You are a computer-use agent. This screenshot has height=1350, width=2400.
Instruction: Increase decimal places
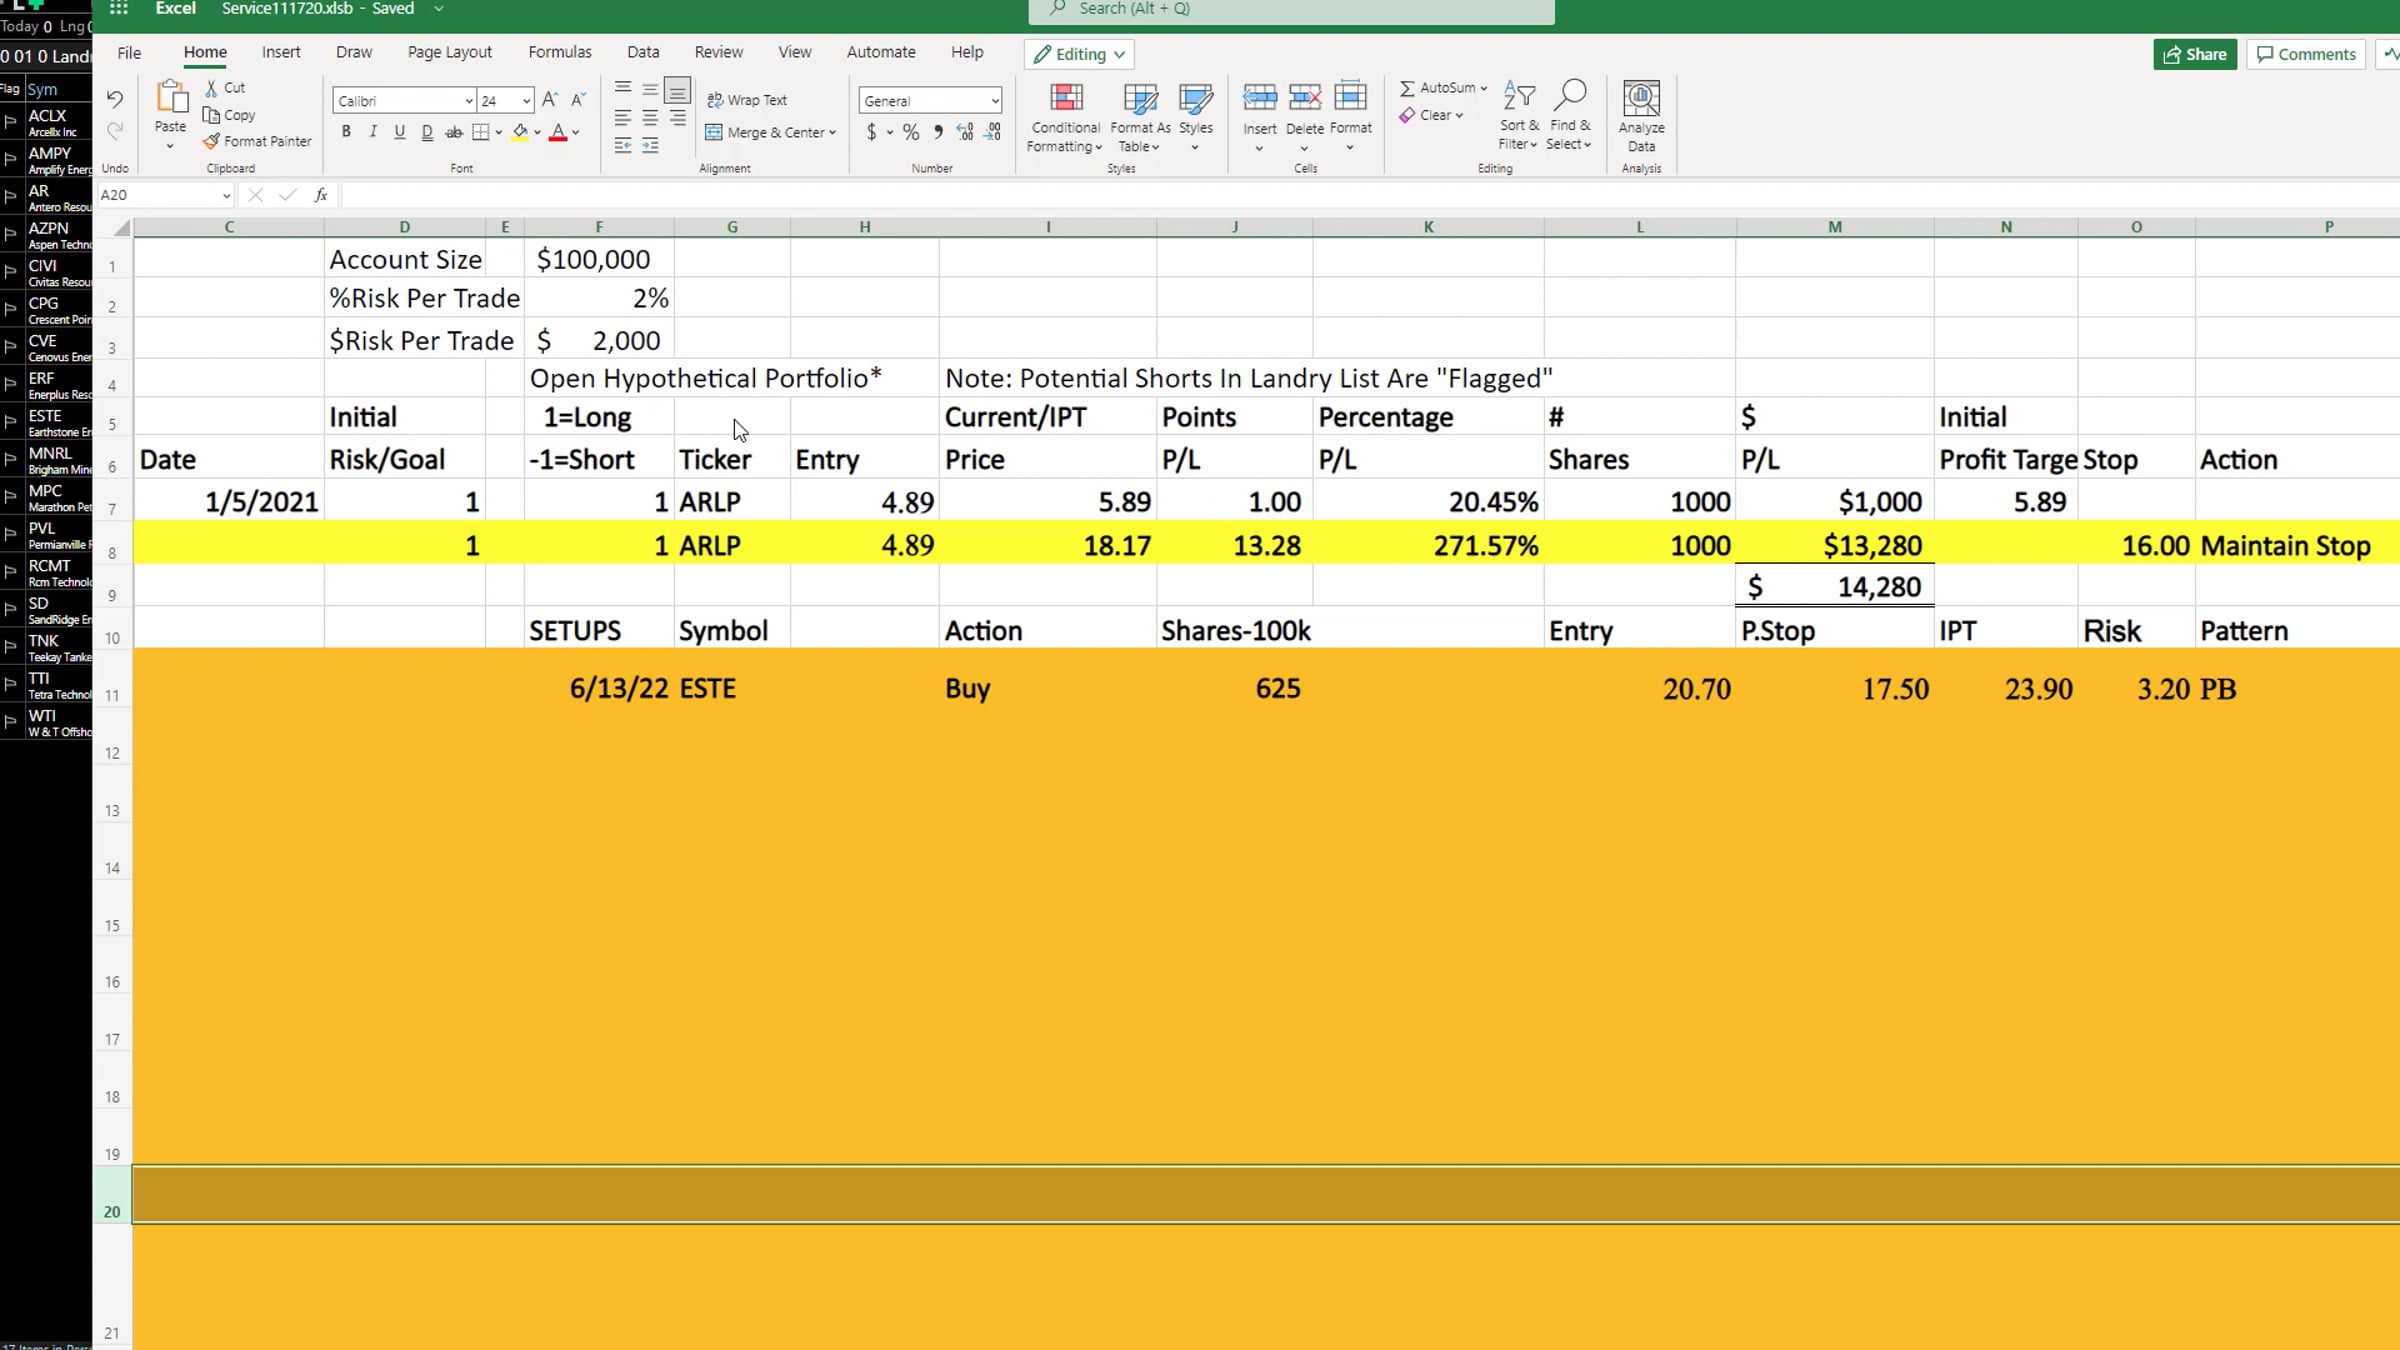[965, 132]
